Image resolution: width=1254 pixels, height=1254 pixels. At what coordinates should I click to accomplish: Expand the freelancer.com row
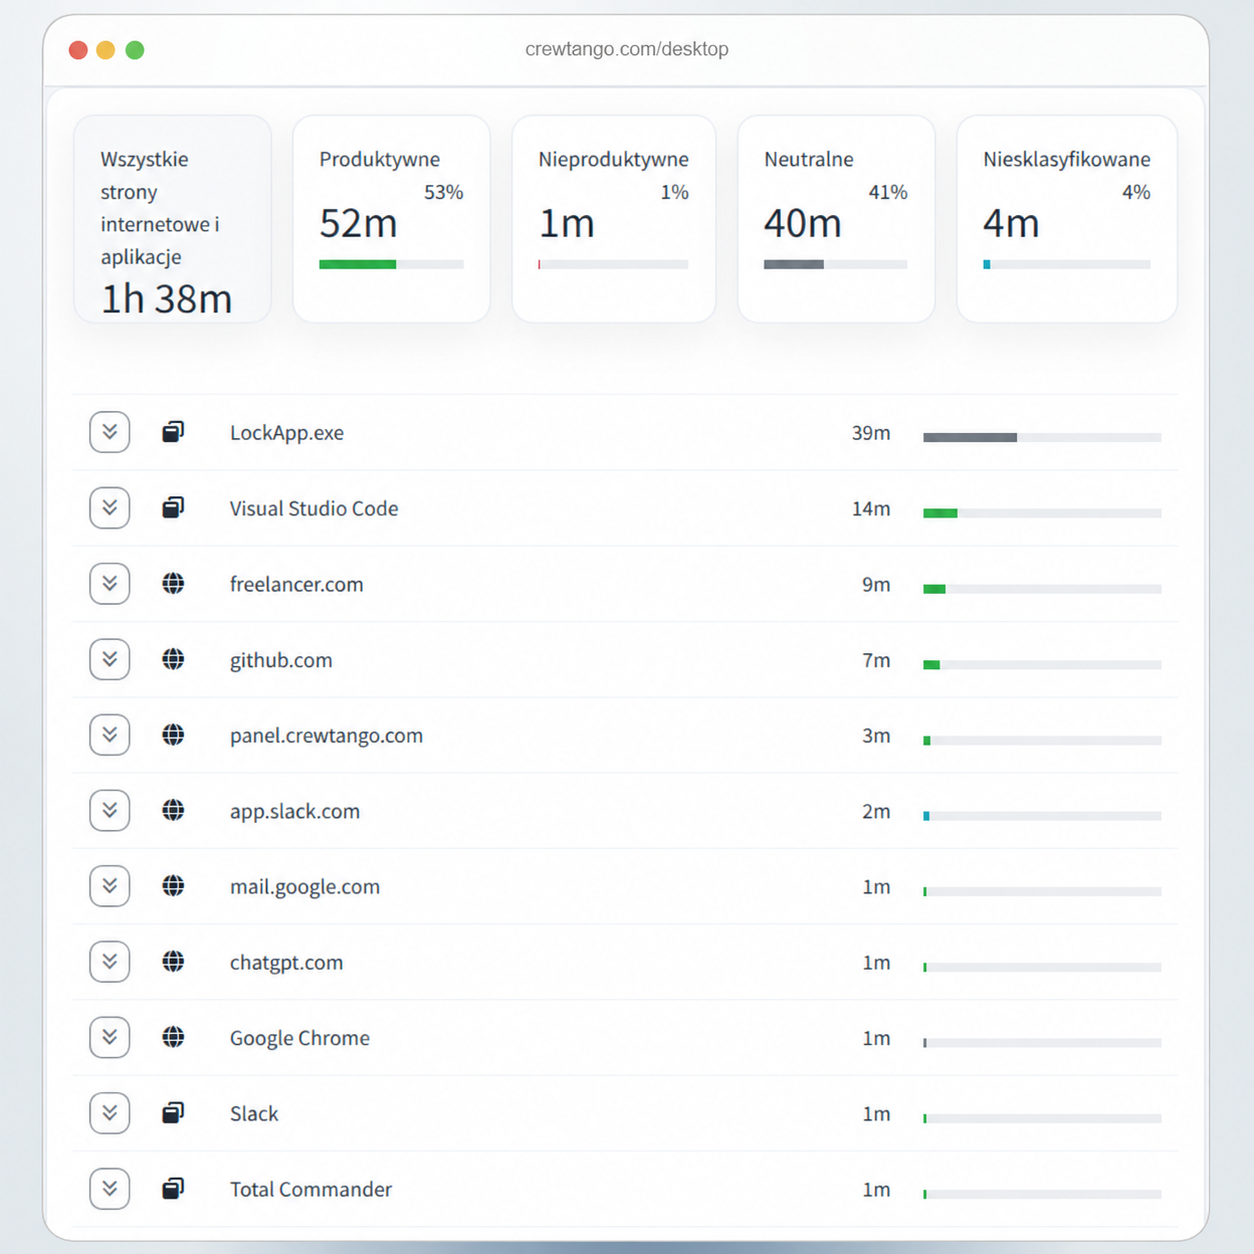tap(110, 584)
